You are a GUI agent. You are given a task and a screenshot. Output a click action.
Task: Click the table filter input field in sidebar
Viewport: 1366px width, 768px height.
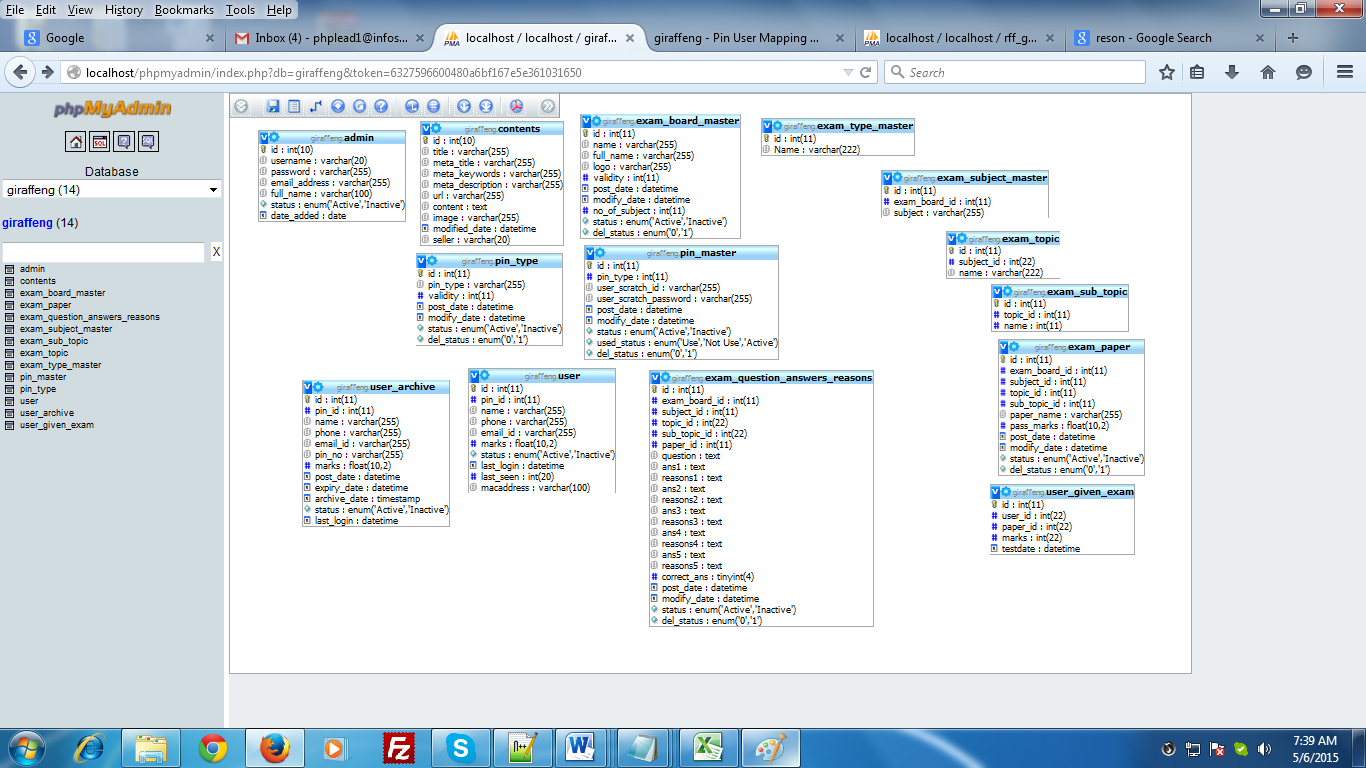(x=103, y=252)
